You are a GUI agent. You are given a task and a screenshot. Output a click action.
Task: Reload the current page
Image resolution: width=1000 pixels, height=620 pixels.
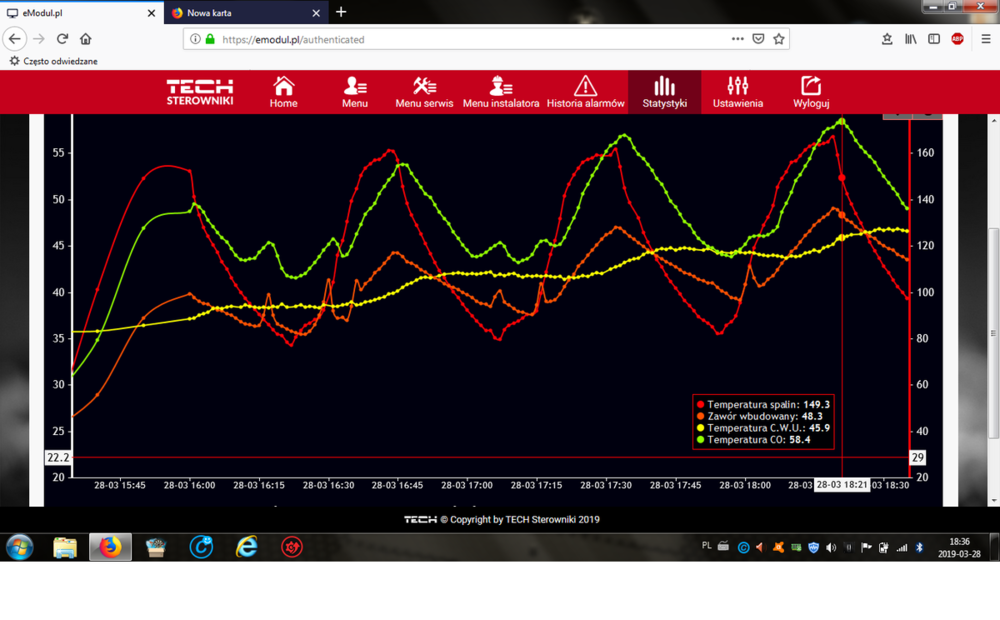tap(62, 39)
